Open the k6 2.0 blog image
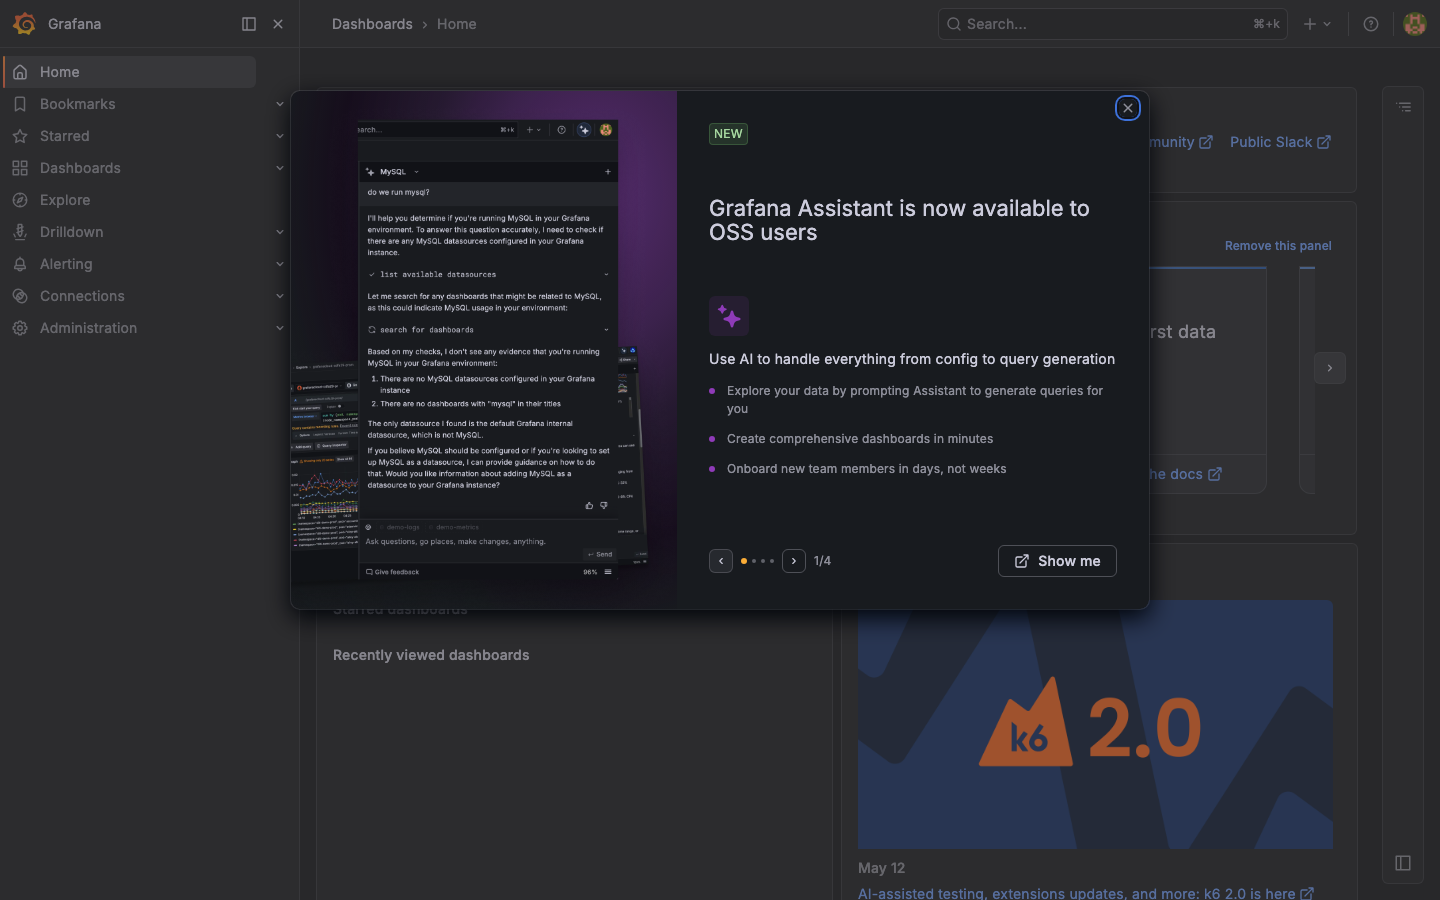1440x900 pixels. tap(1095, 724)
